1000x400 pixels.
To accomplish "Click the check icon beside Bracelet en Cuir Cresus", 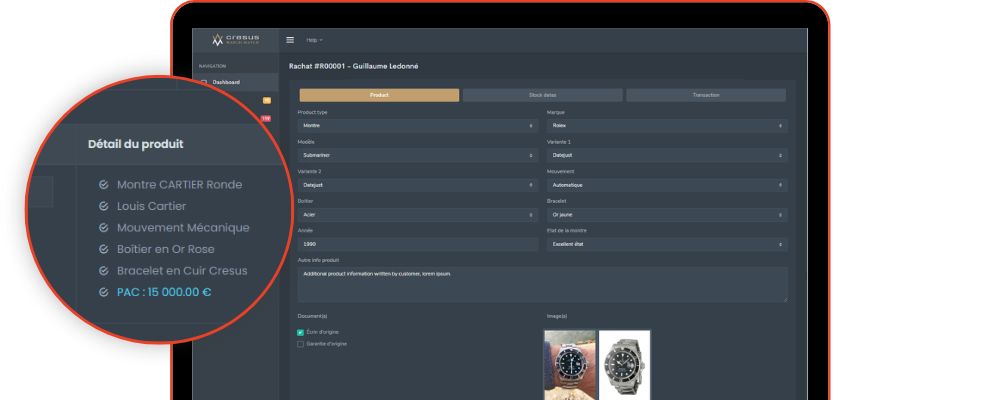I will point(103,270).
